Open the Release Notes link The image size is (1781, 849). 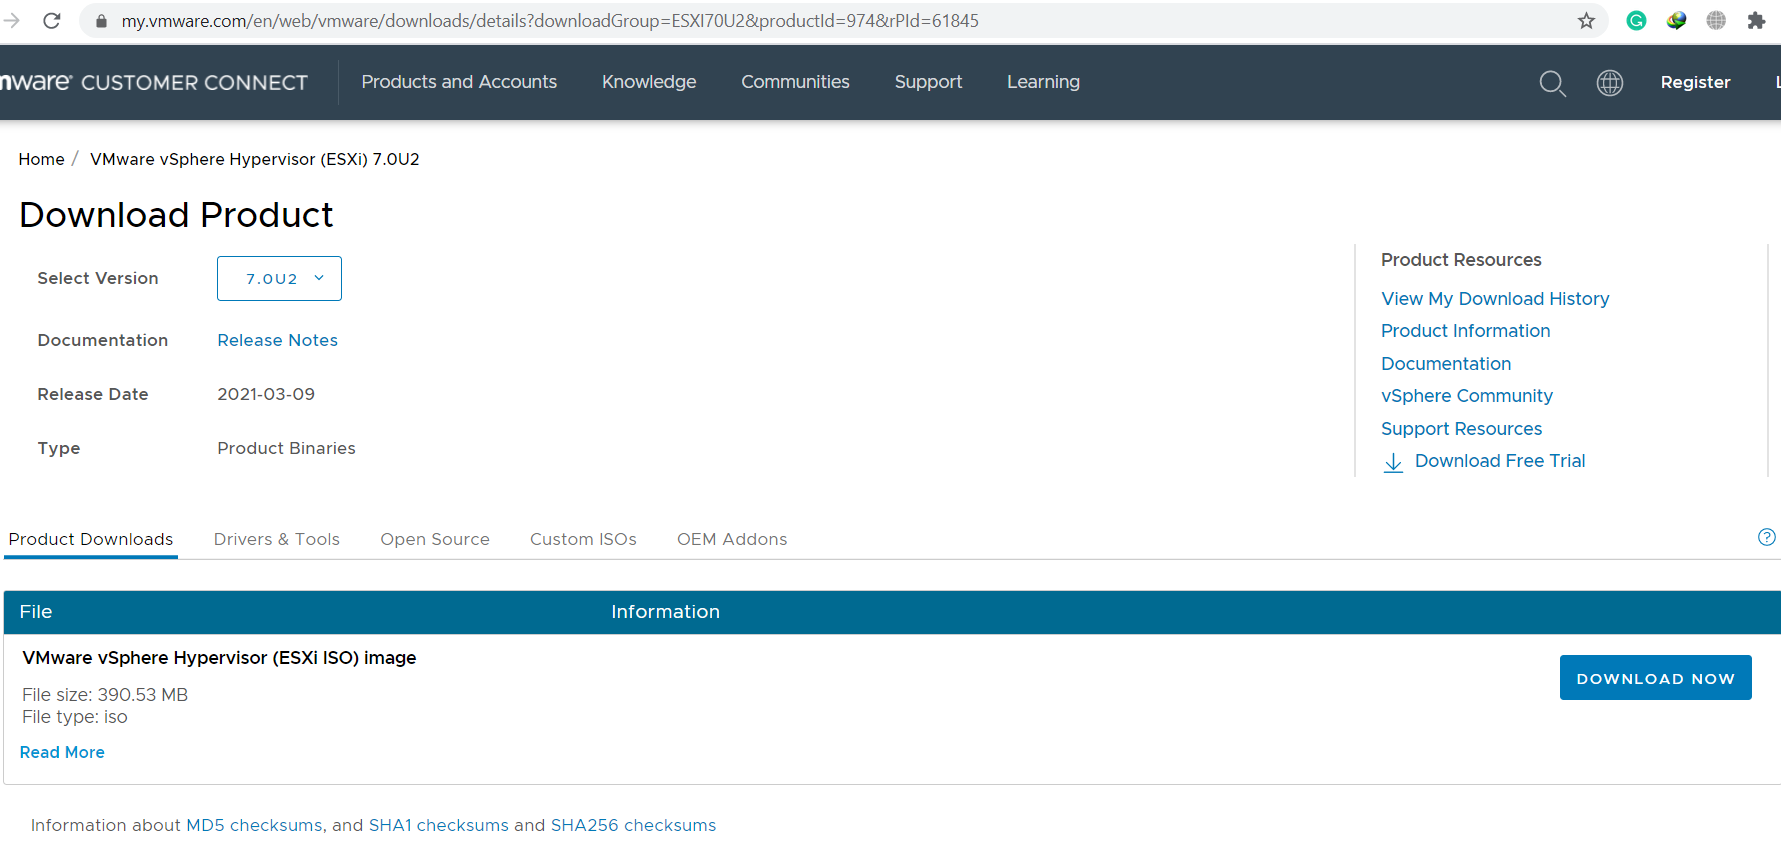[x=277, y=340]
